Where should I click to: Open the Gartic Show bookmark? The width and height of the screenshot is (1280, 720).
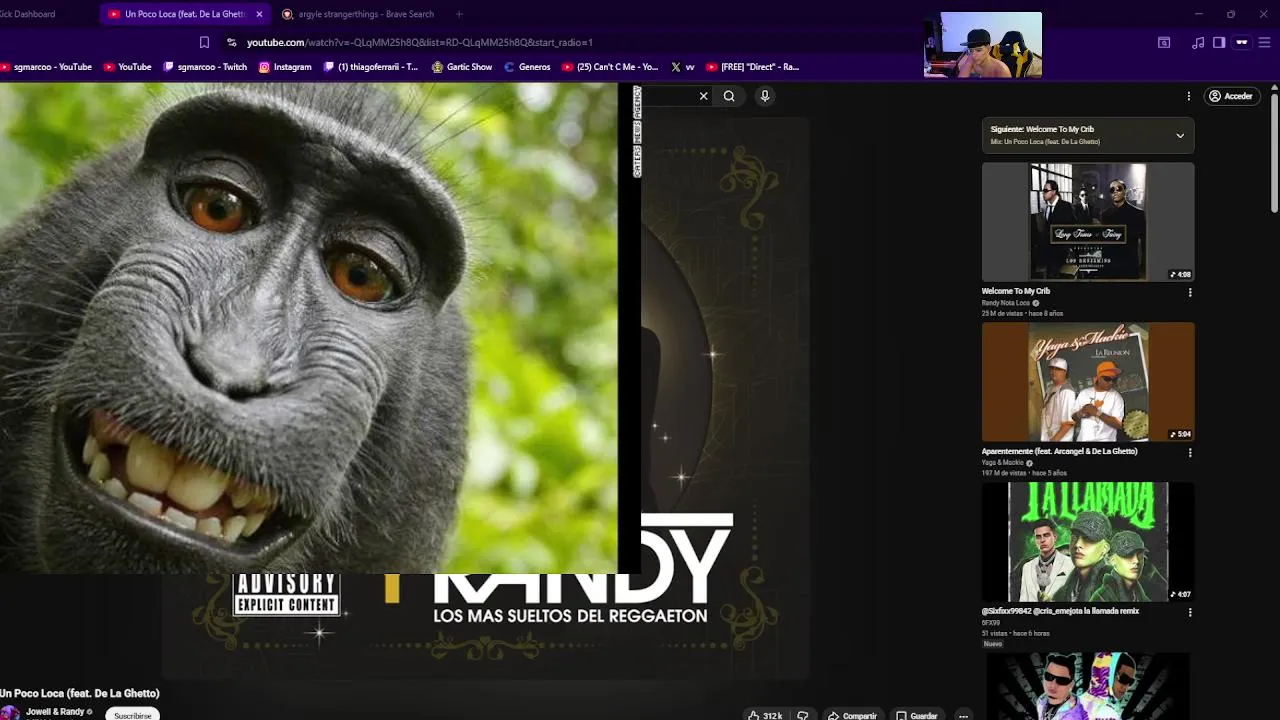point(462,67)
